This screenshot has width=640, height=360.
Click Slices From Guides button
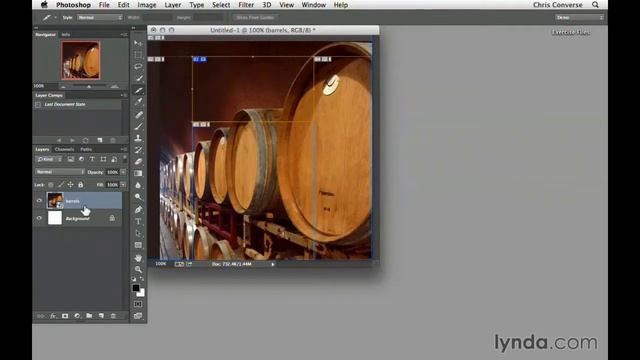click(256, 18)
